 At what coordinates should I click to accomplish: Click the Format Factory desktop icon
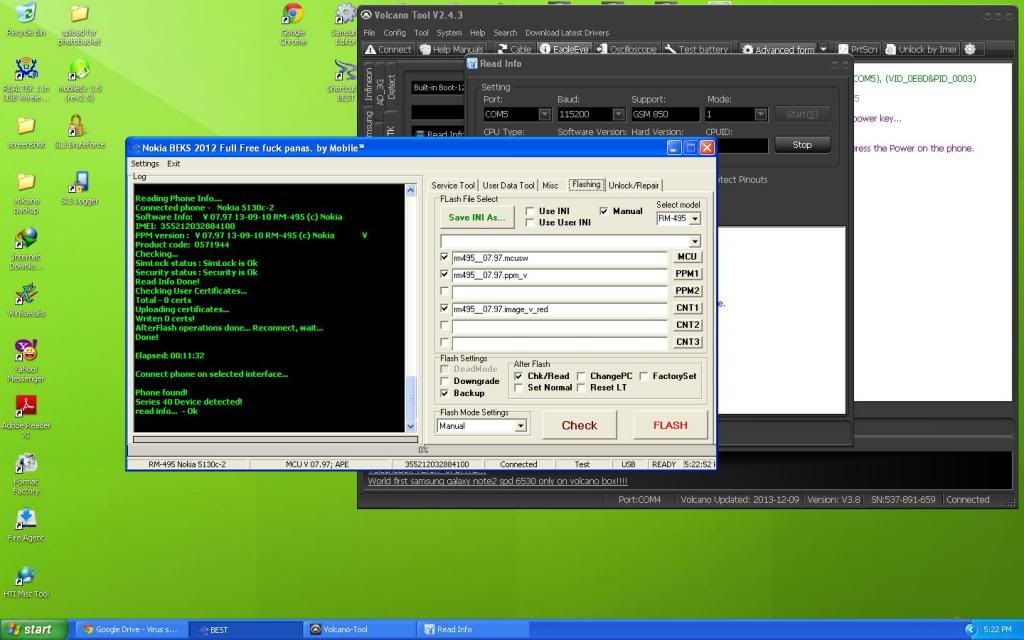pyautogui.click(x=26, y=474)
